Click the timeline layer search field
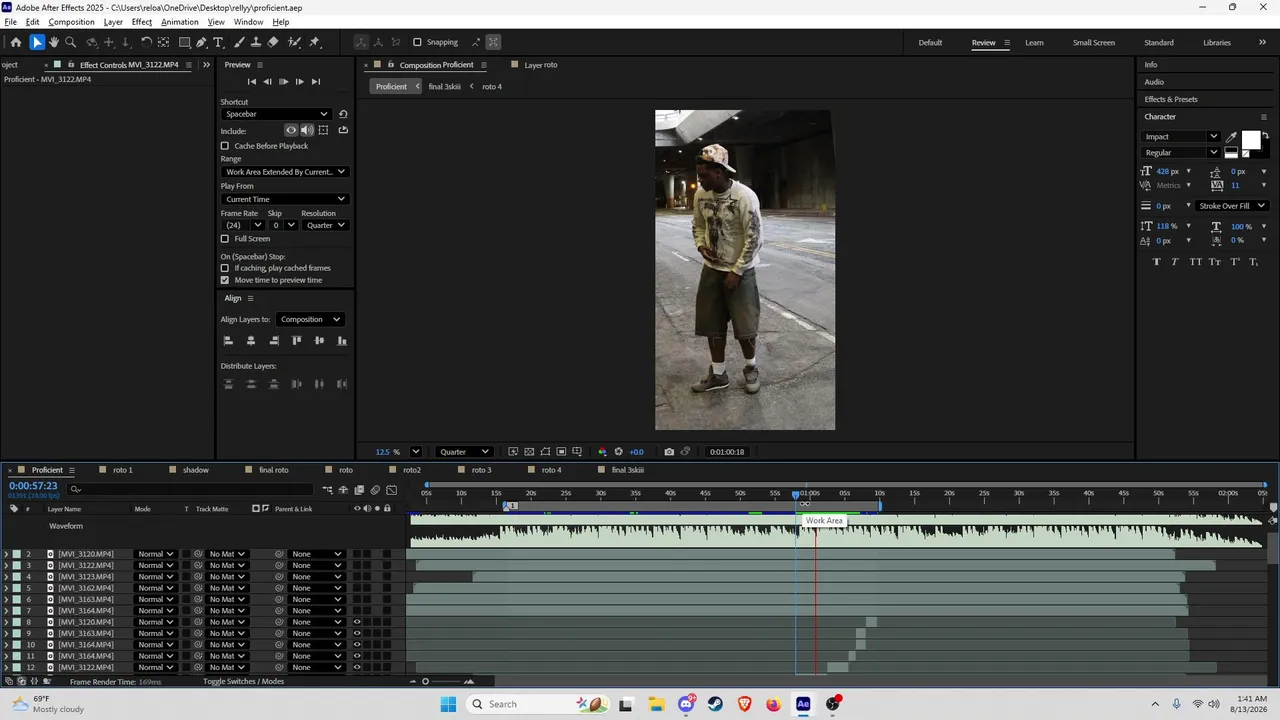1280x720 pixels. pyautogui.click(x=190, y=490)
